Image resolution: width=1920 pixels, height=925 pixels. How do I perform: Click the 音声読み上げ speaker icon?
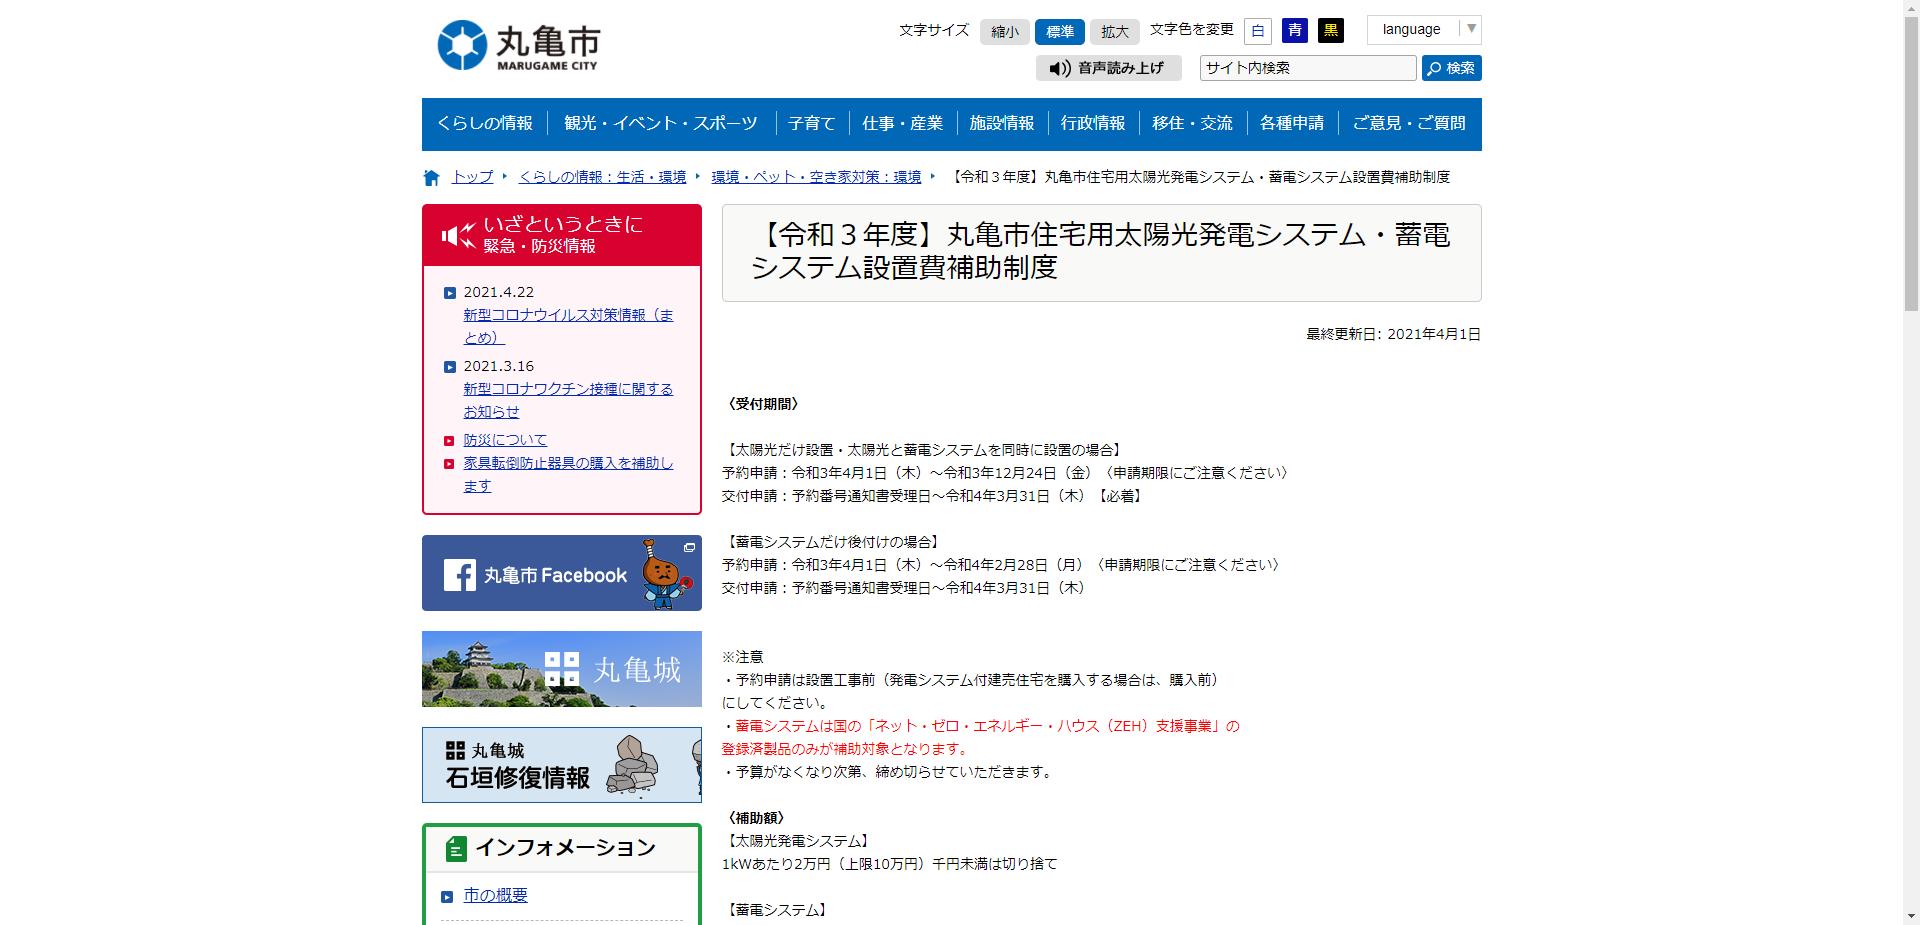point(1058,68)
